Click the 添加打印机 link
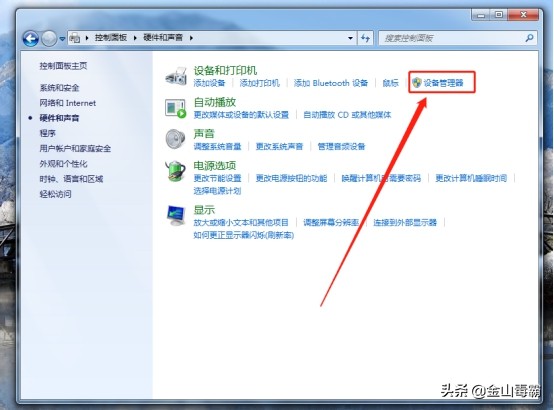This screenshot has width=554, height=410. [x=259, y=83]
